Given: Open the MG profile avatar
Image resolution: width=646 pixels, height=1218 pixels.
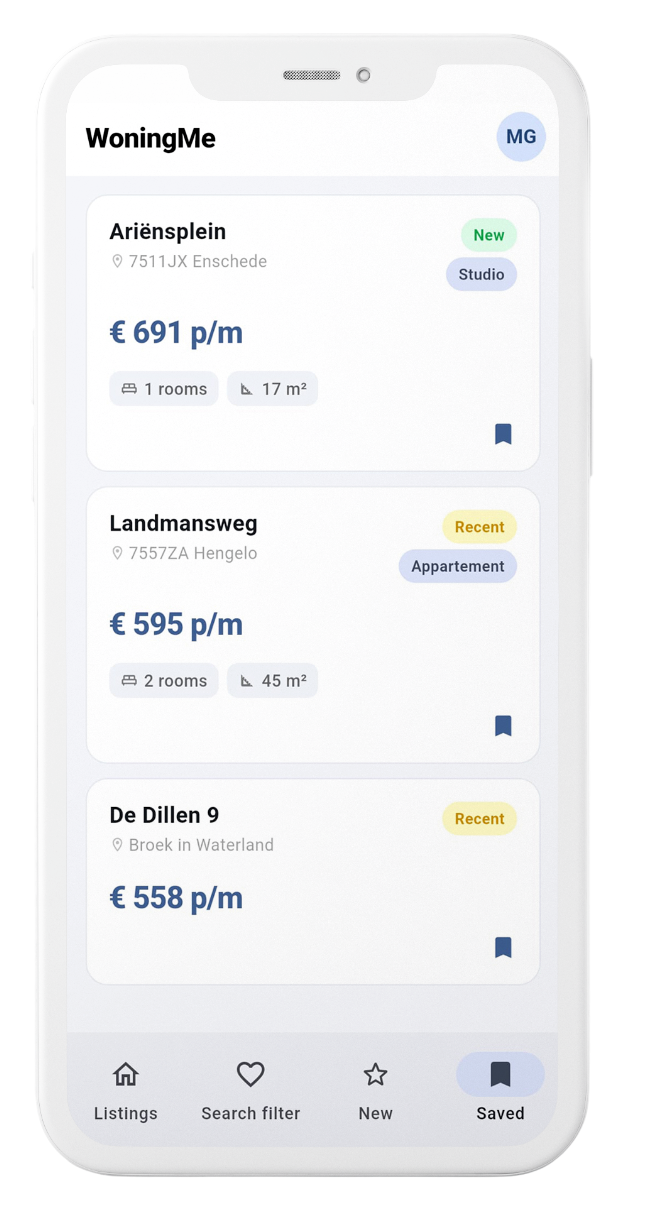Looking at the screenshot, I should 521,137.
